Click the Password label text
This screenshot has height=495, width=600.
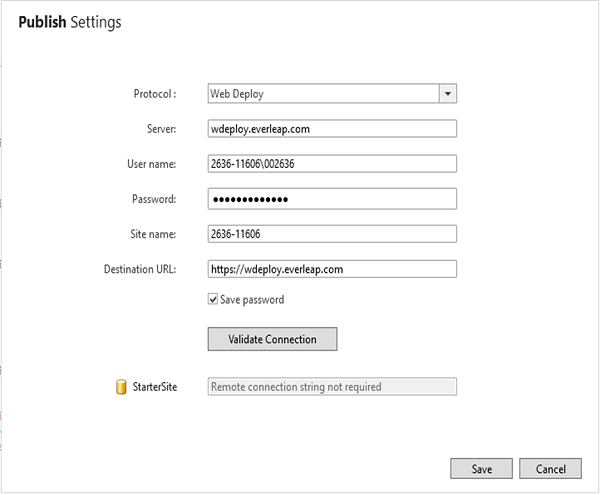coord(154,199)
